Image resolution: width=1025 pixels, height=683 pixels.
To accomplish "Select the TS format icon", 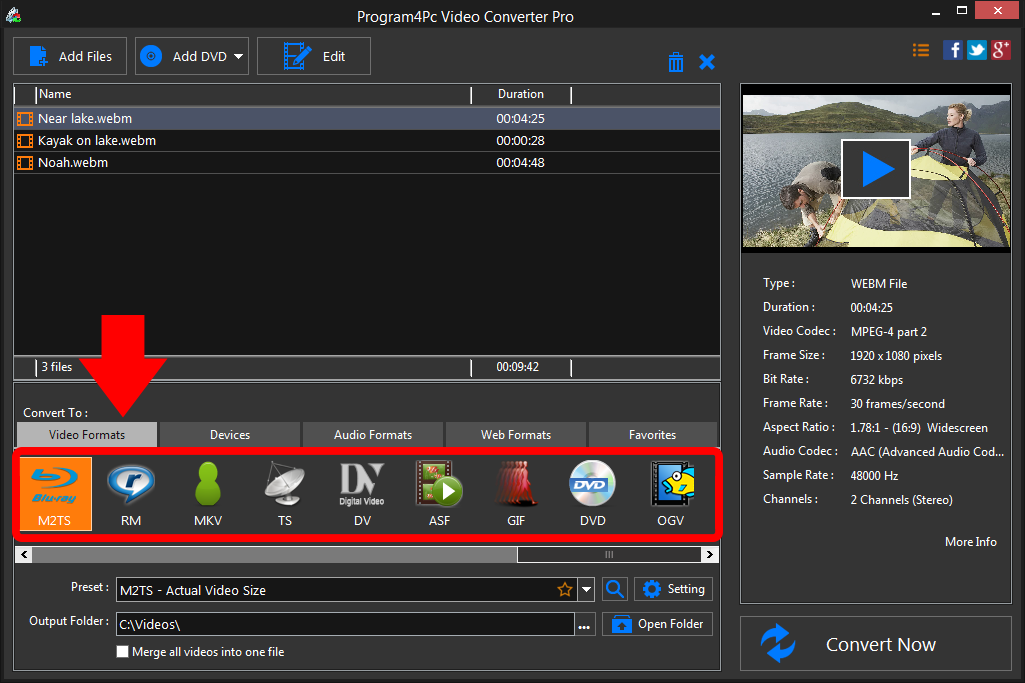I will point(285,492).
